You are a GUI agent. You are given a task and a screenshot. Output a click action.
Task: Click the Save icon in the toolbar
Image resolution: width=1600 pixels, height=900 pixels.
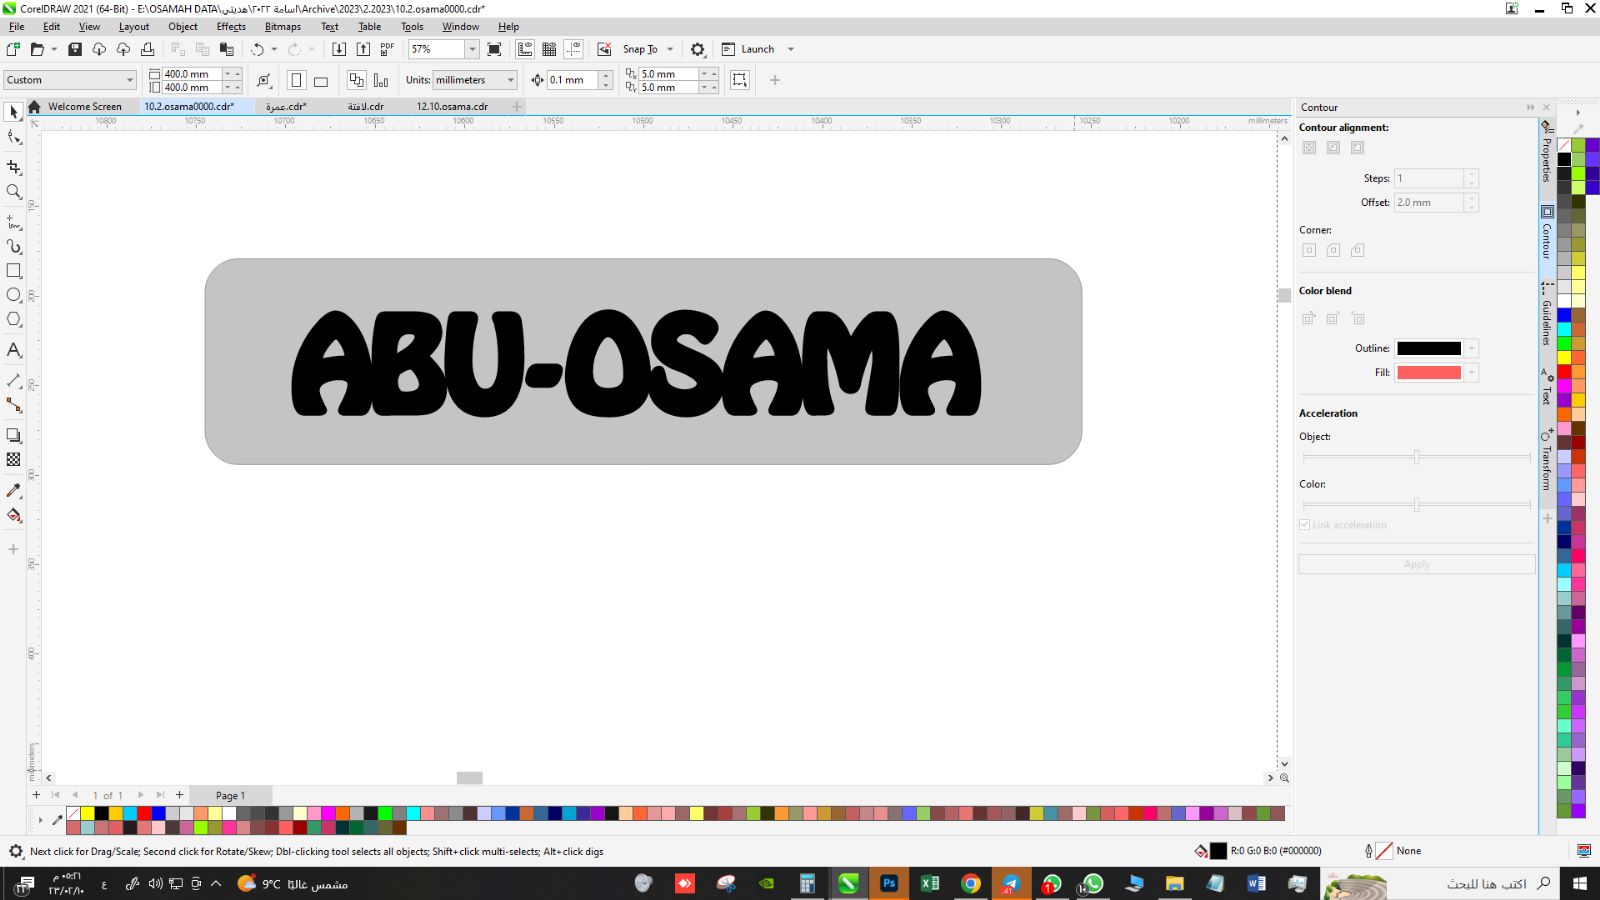coord(75,49)
